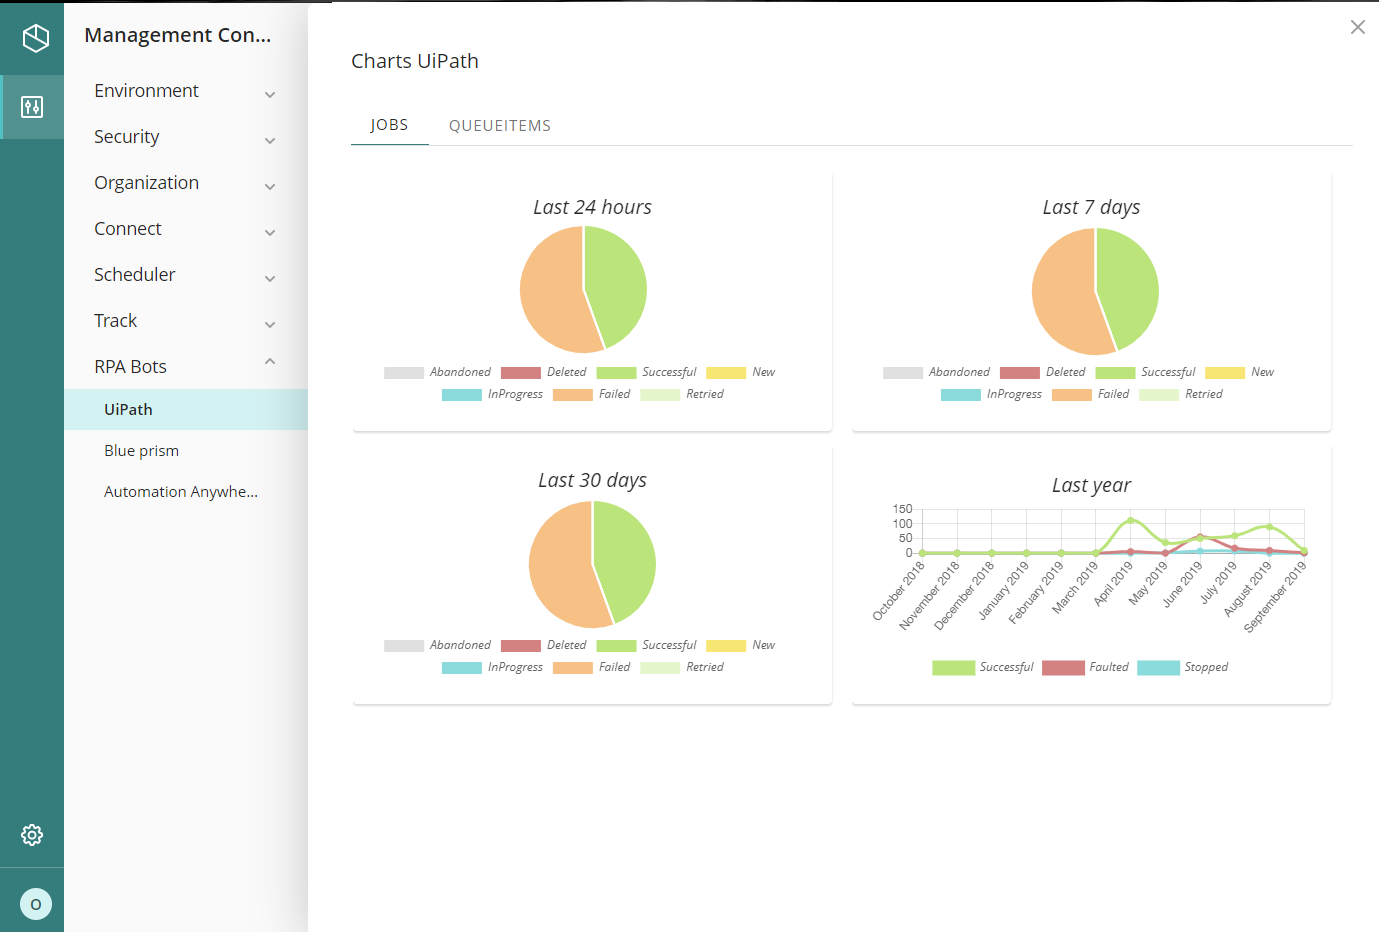Toggle Successful legend in Last 7 days
1379x932 pixels.
[1145, 372]
